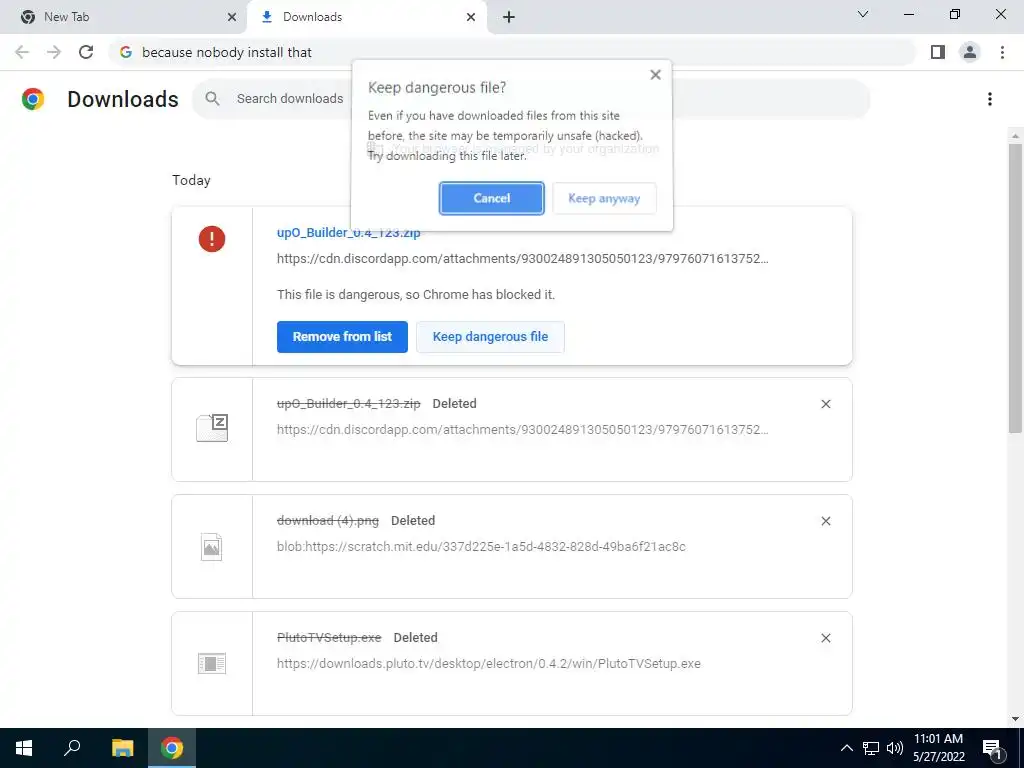Screen dimensions: 1024x768
Task: Close the New Tab tab
Action: pos(232,18)
